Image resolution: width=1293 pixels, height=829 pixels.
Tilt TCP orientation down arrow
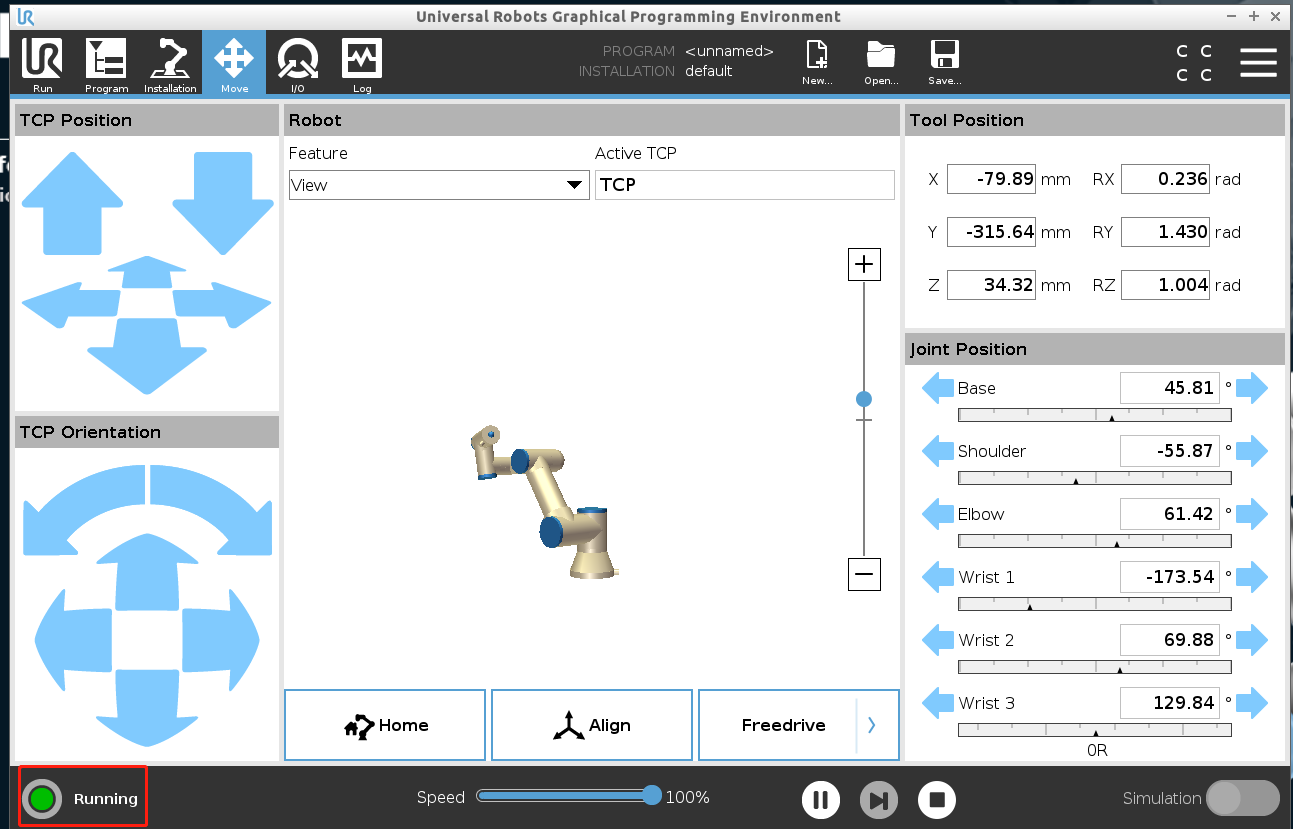[x=147, y=708]
